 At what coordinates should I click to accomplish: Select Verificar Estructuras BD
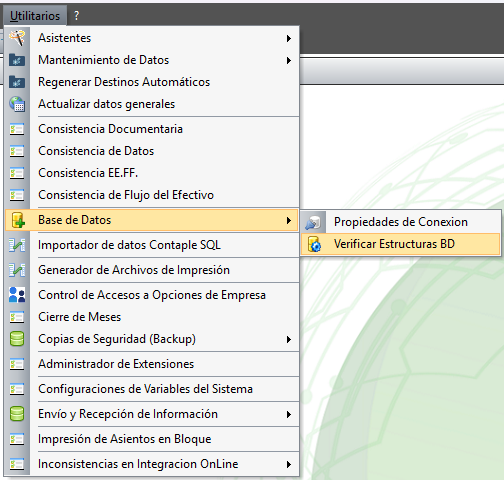coord(401,244)
